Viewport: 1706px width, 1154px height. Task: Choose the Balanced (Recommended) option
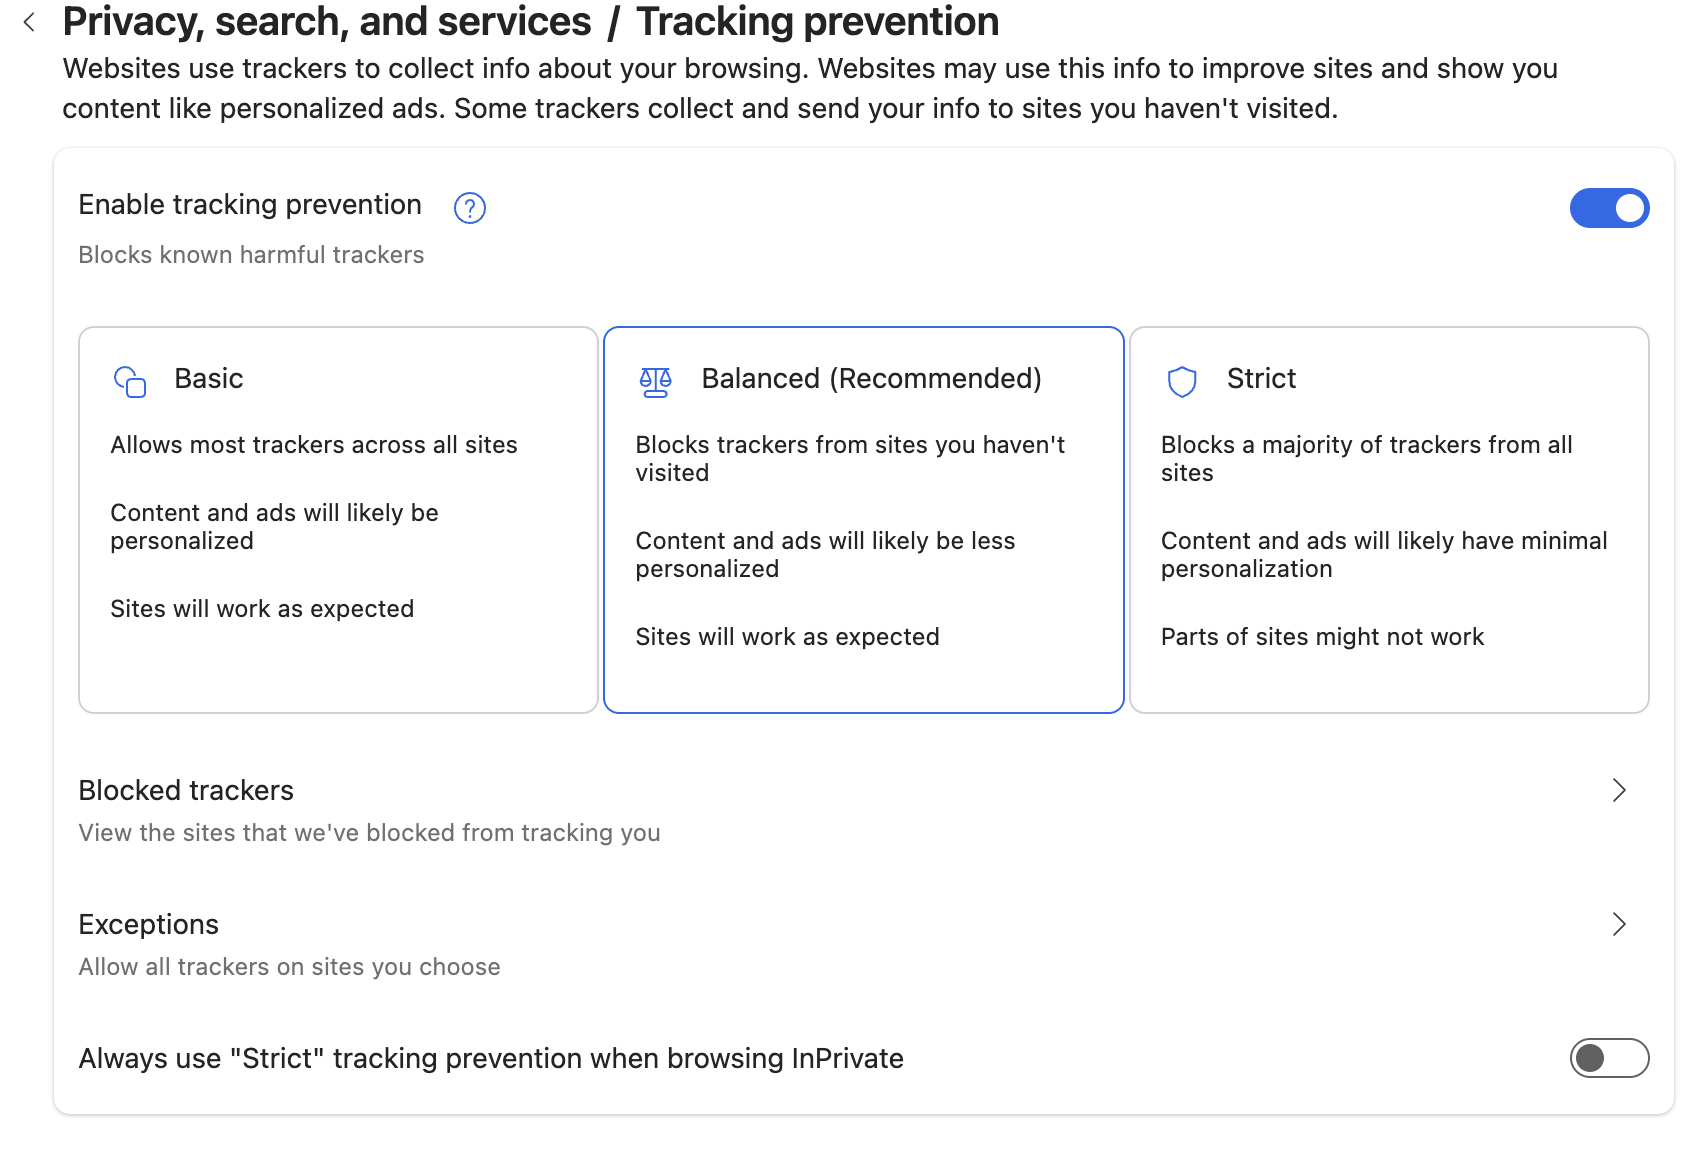click(863, 519)
